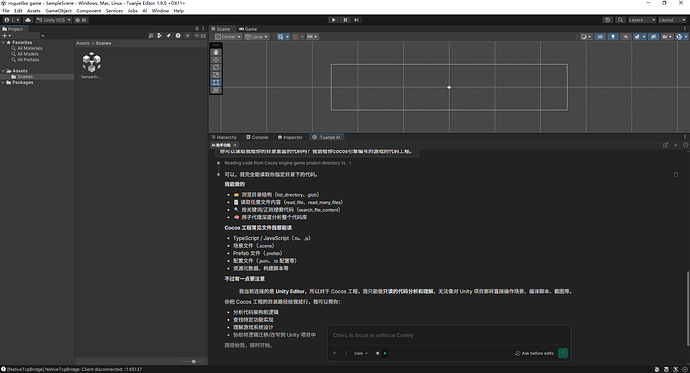Toggle scene lighting bulb

point(613,37)
